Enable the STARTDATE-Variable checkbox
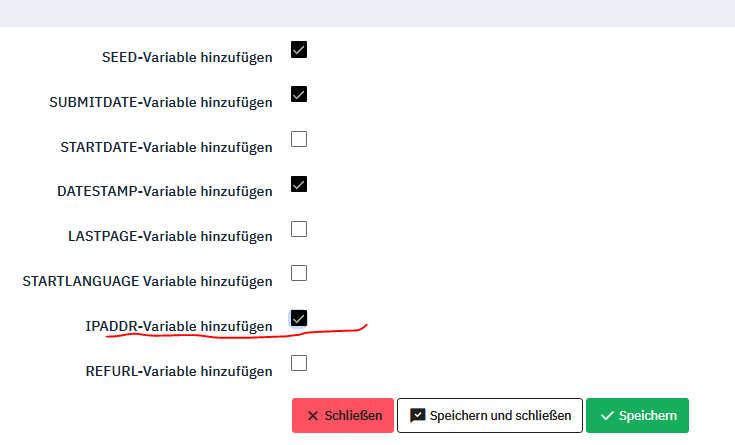 click(x=299, y=139)
